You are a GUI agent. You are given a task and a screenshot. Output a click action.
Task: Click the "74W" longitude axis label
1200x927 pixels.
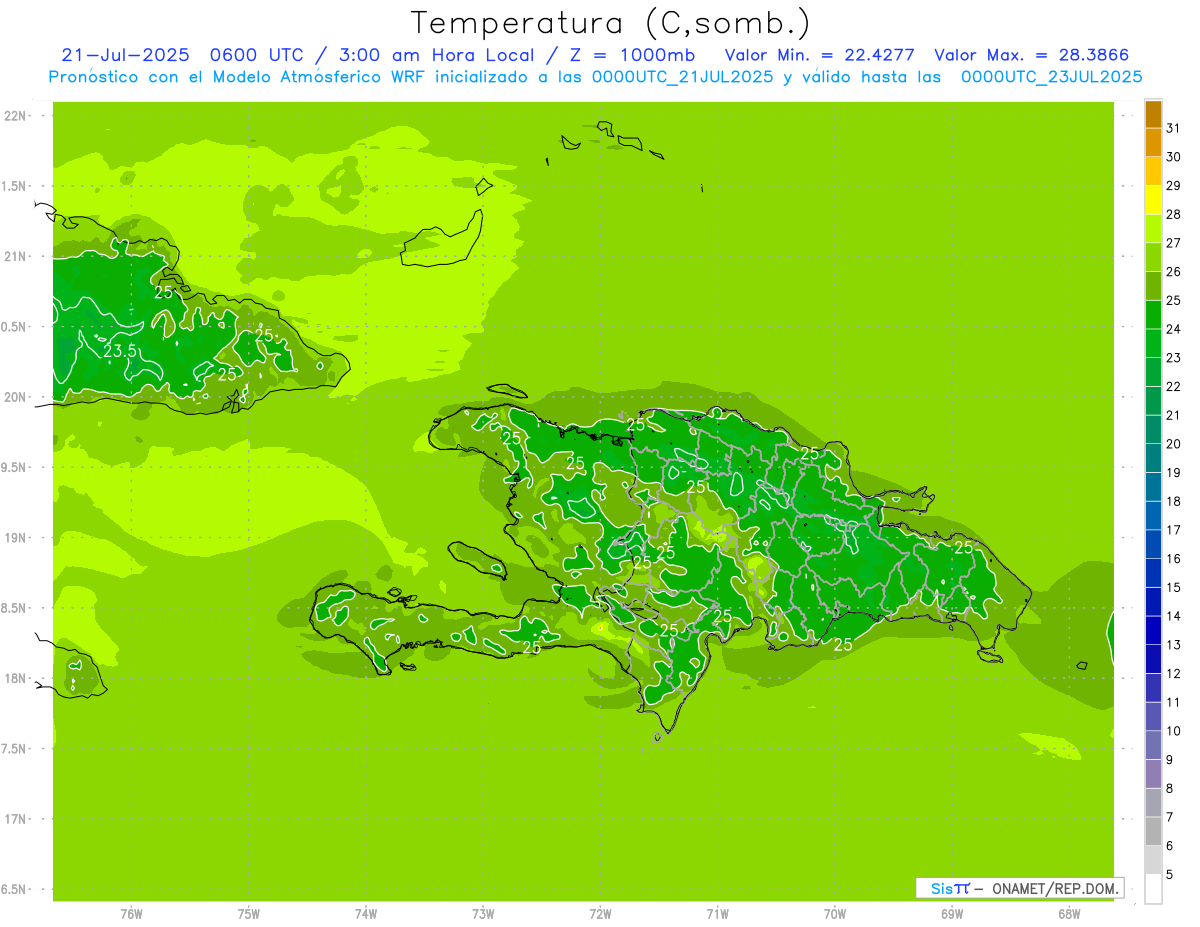coord(366,913)
